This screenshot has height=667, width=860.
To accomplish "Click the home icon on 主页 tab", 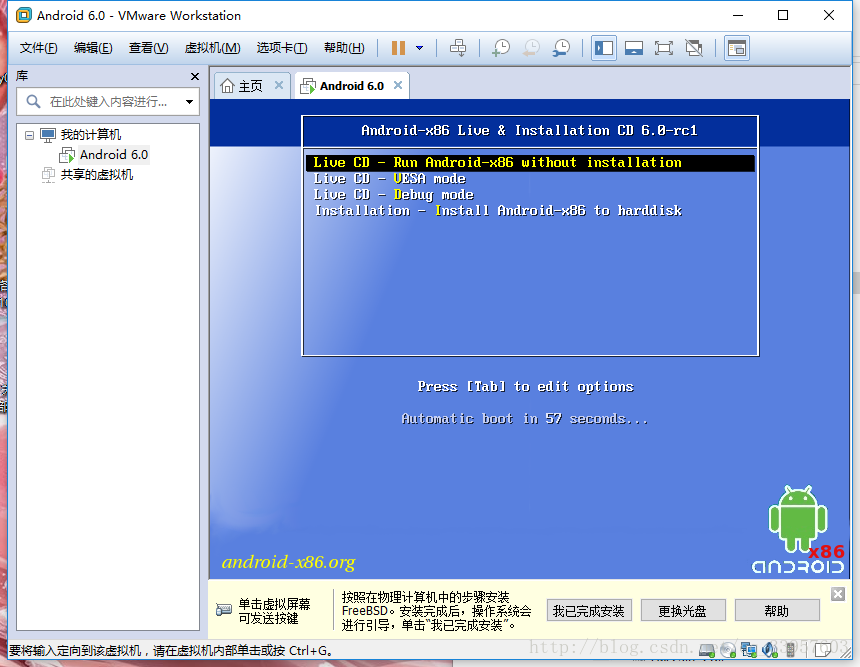I will (x=227, y=86).
